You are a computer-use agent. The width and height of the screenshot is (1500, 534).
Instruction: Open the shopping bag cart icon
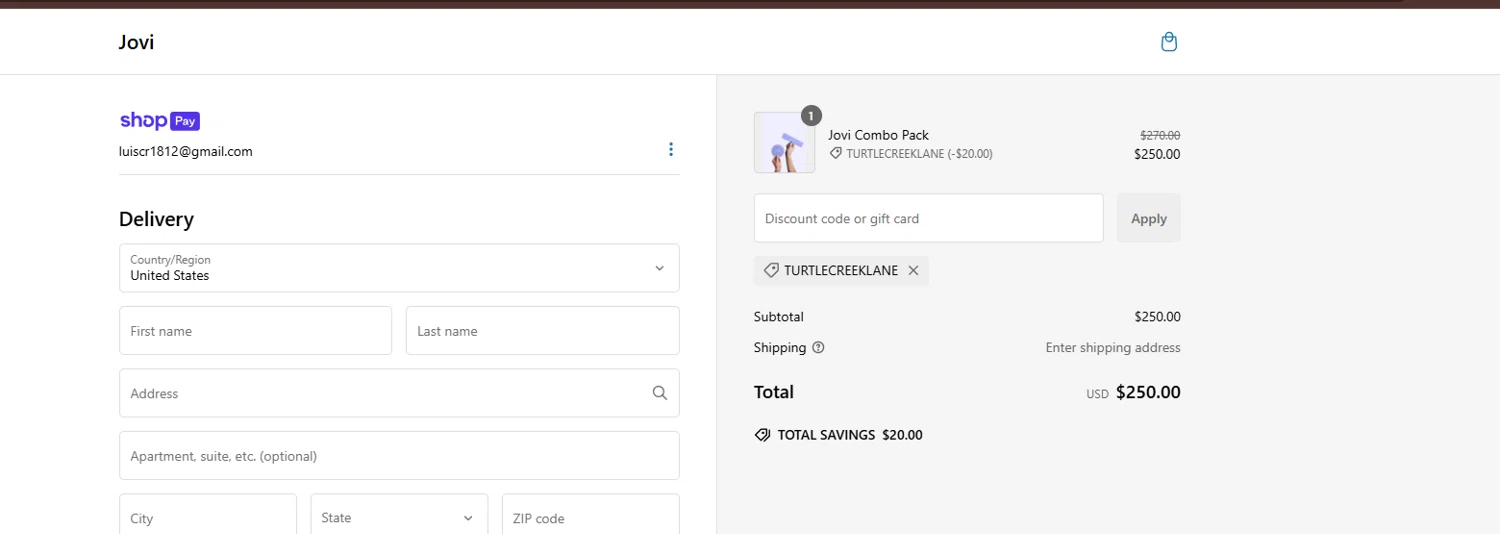click(x=1169, y=42)
